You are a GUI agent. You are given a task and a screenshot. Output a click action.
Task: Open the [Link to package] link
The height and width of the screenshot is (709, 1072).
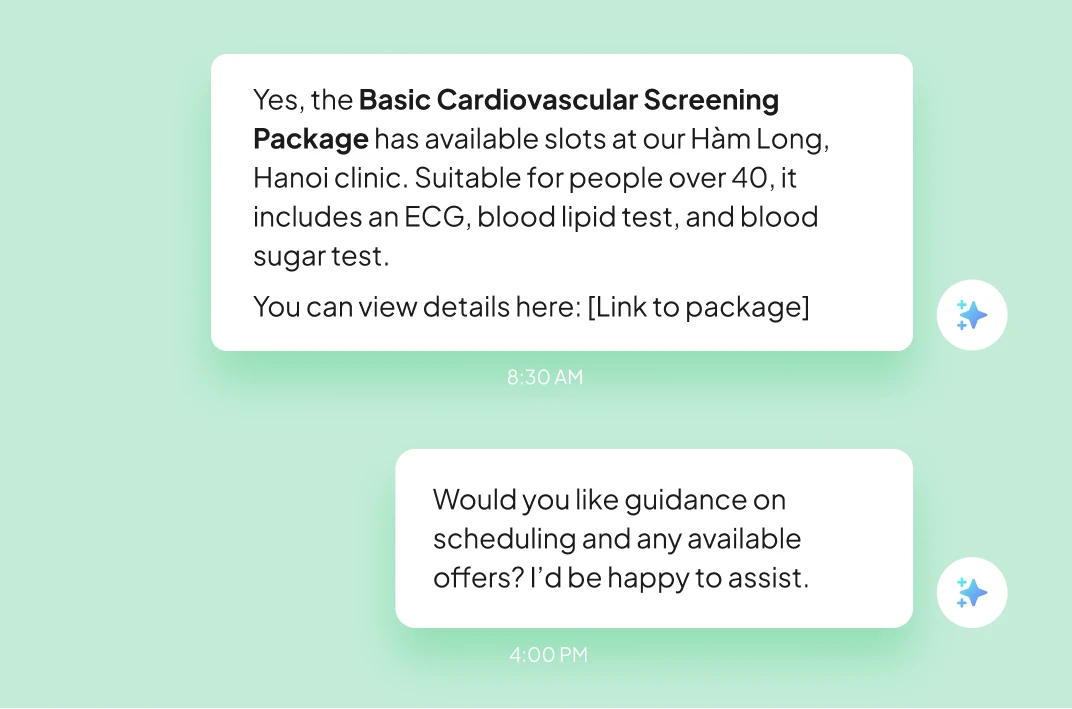tap(698, 307)
